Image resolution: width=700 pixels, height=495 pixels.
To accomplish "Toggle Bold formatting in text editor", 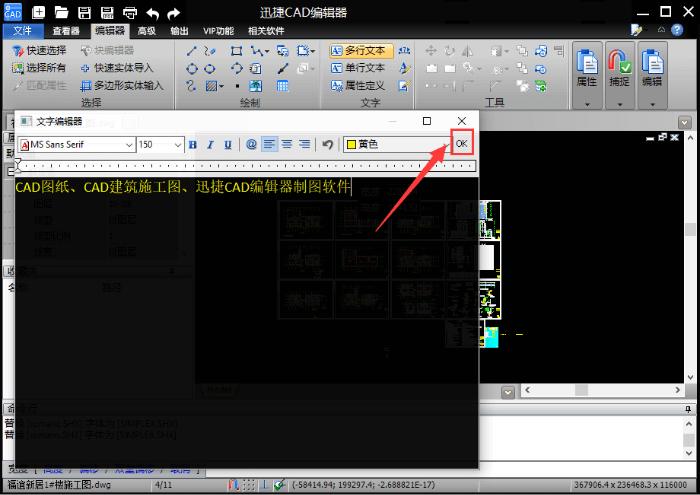I will [x=192, y=145].
